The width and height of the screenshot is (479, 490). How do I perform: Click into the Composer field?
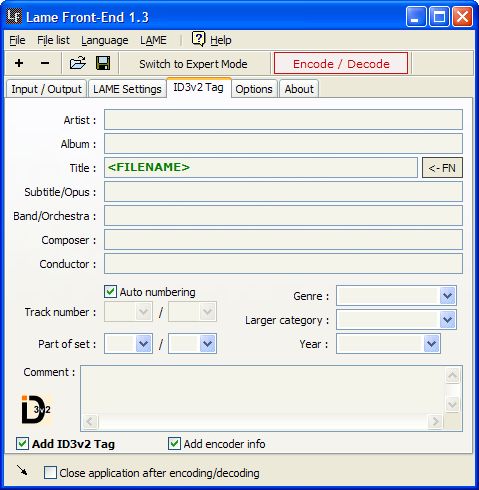click(283, 239)
